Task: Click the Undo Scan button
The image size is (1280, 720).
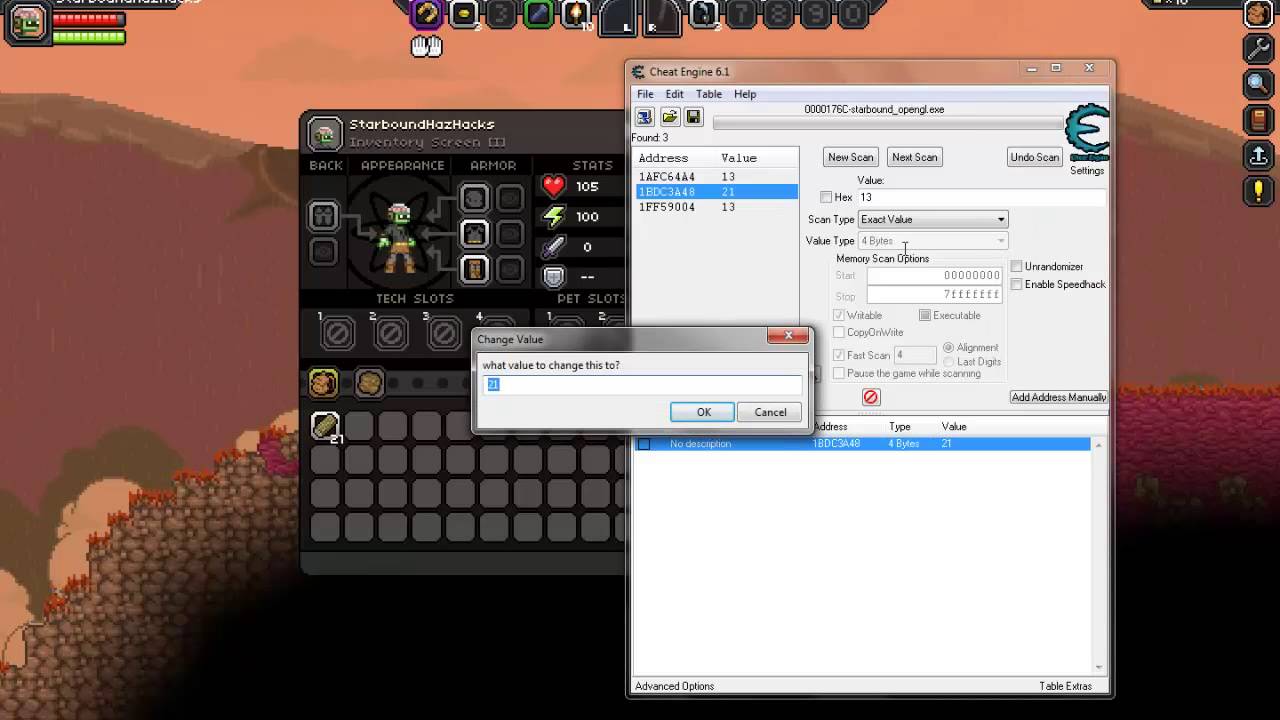Action: [1035, 157]
